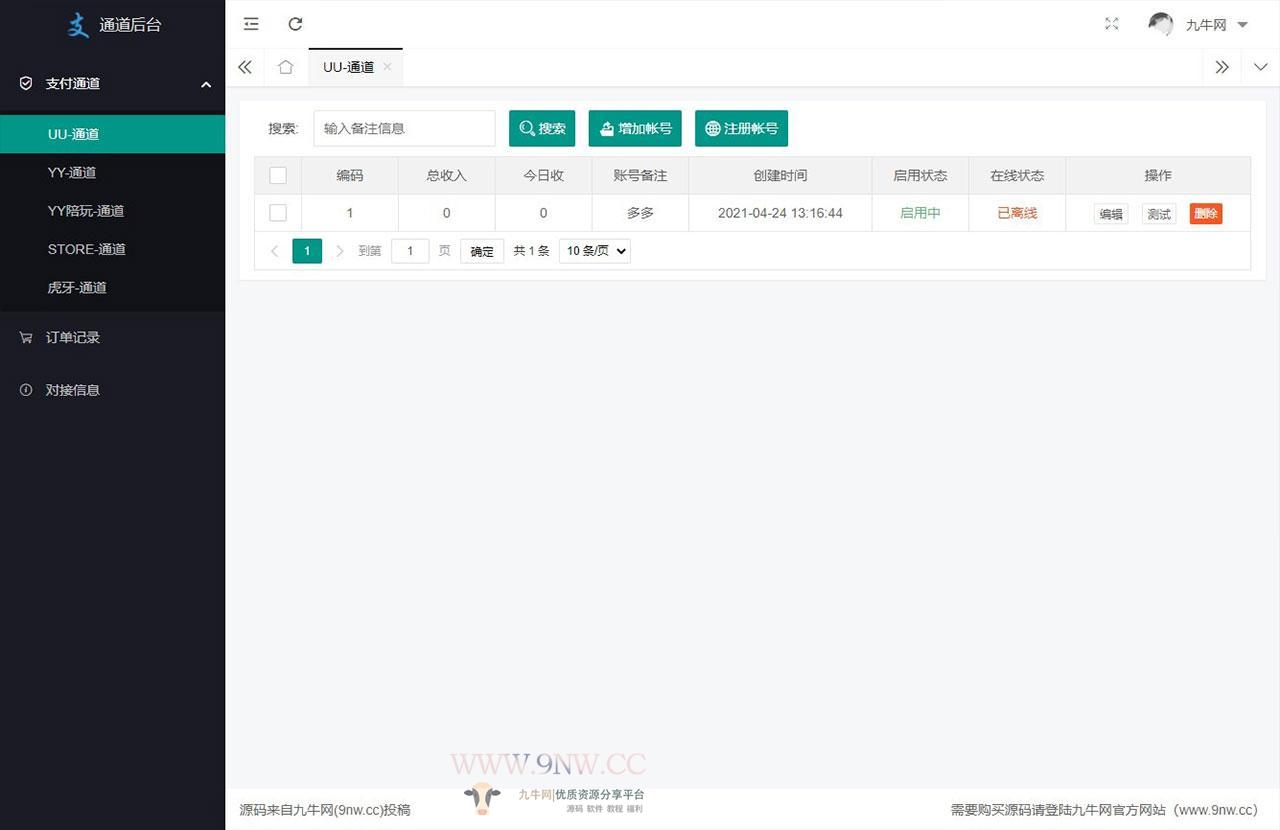Open 订单记录 in the sidebar
Viewport: 1280px width, 830px height.
(x=112, y=338)
